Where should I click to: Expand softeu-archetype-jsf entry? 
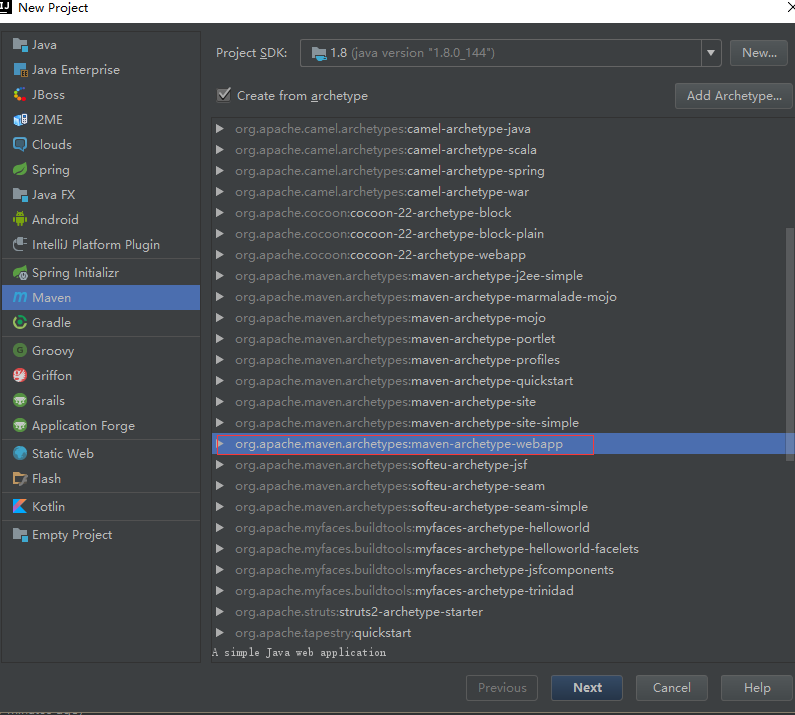click(x=220, y=464)
